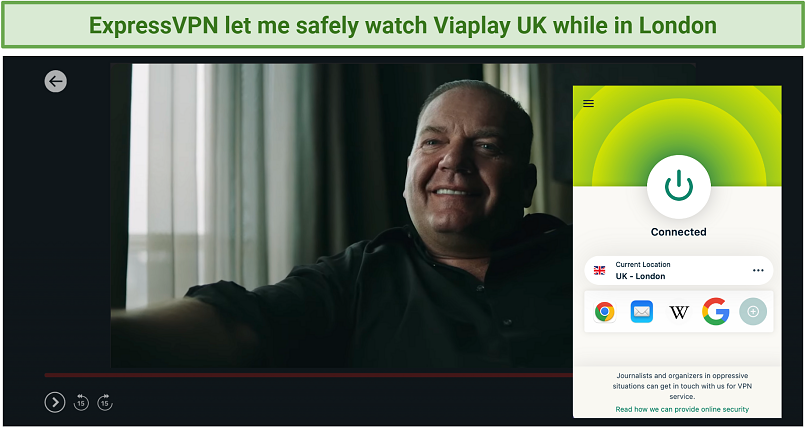Image resolution: width=806 pixels, height=428 pixels.
Task: Launch the Chrome shortcut
Action: (604, 312)
